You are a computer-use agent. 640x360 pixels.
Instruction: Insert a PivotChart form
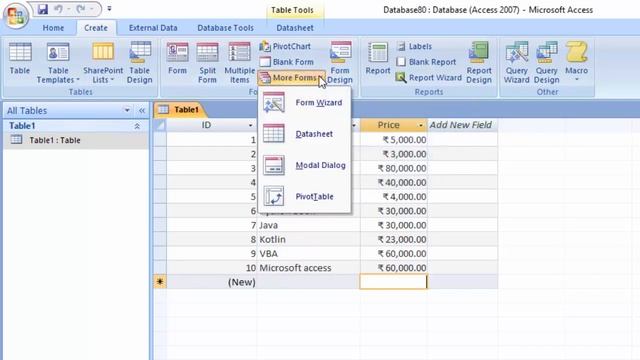[x=285, y=47]
